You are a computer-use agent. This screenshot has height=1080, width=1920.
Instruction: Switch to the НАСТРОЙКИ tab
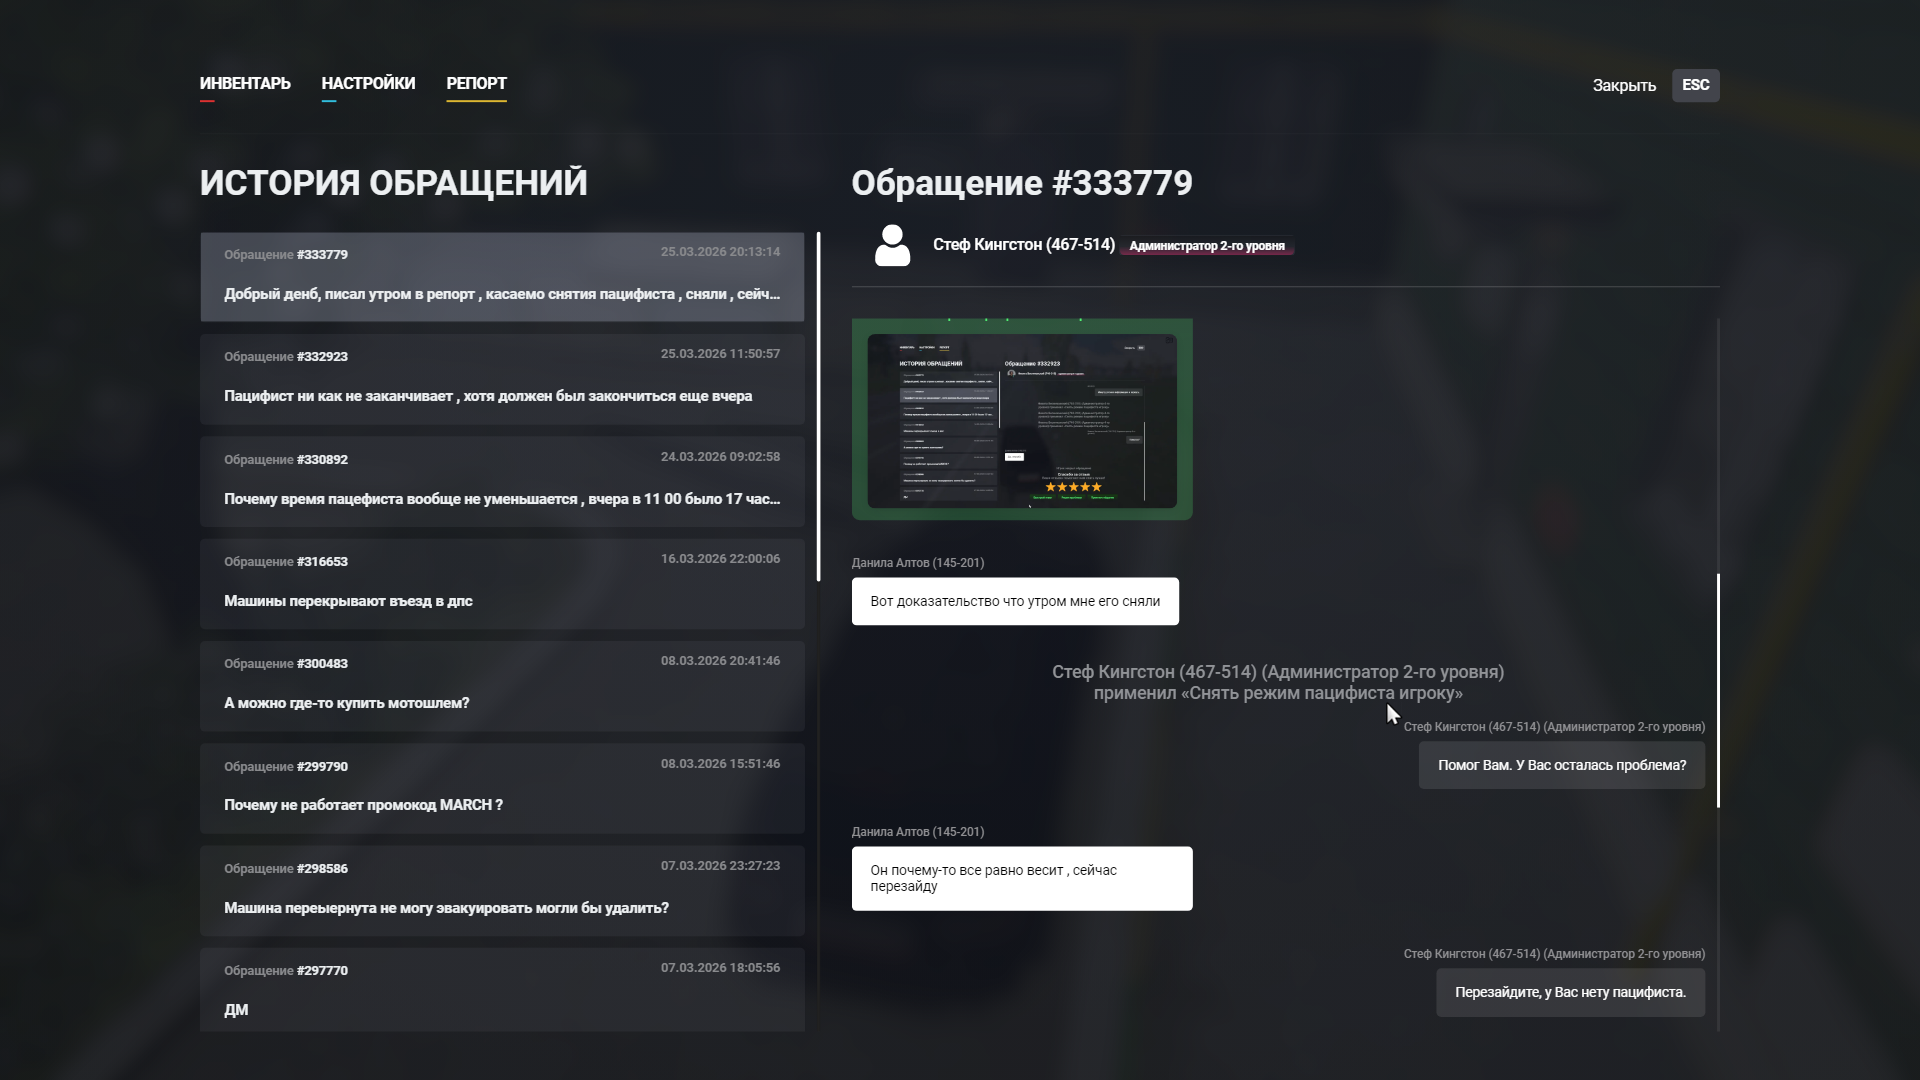pos(368,84)
